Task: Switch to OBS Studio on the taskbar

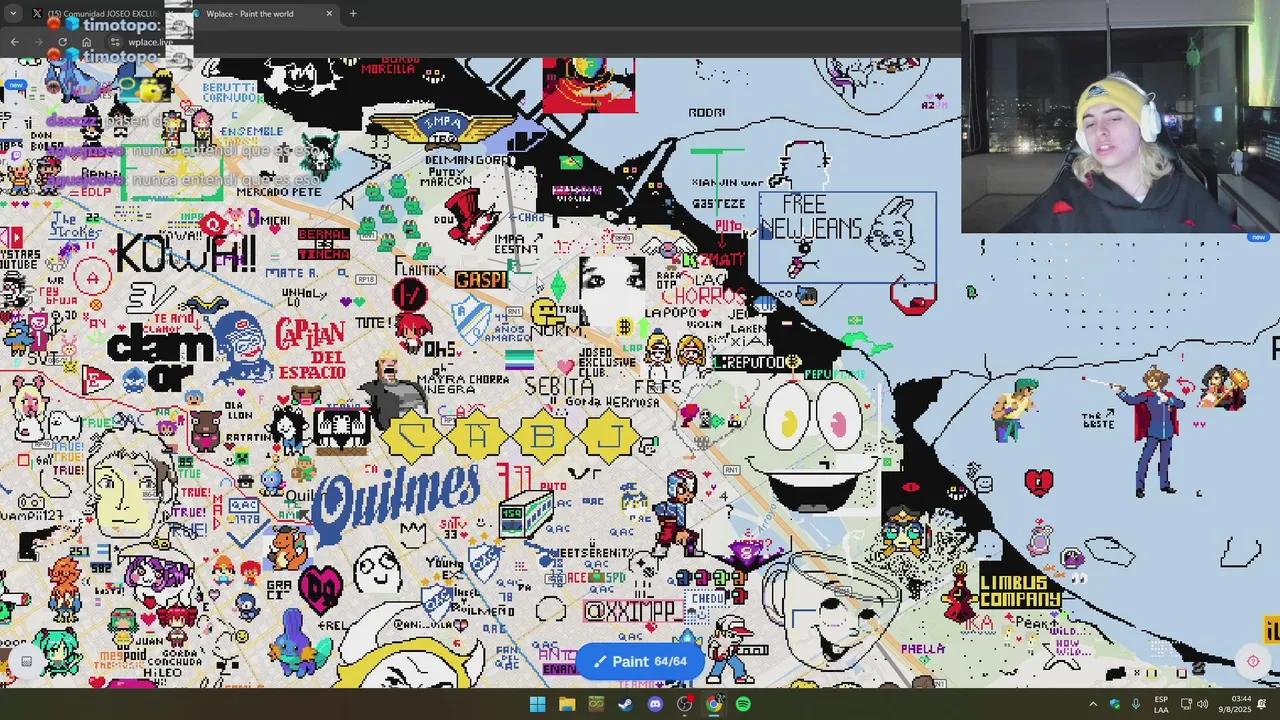Action: [684, 704]
